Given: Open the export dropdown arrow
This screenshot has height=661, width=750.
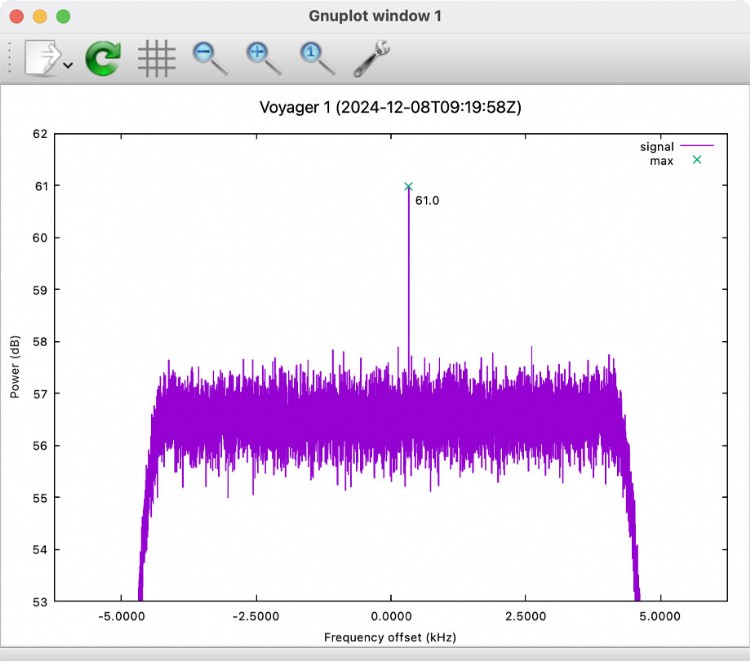Looking at the screenshot, I should [68, 65].
